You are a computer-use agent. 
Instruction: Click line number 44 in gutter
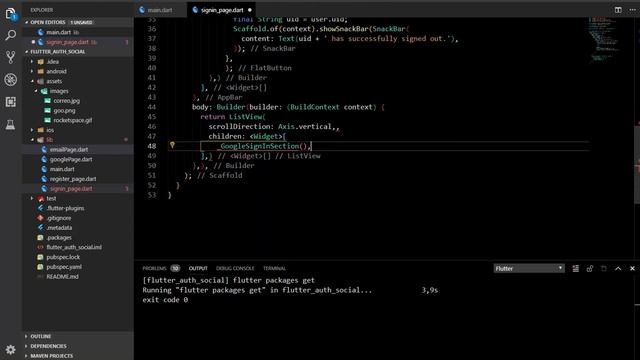point(151,107)
